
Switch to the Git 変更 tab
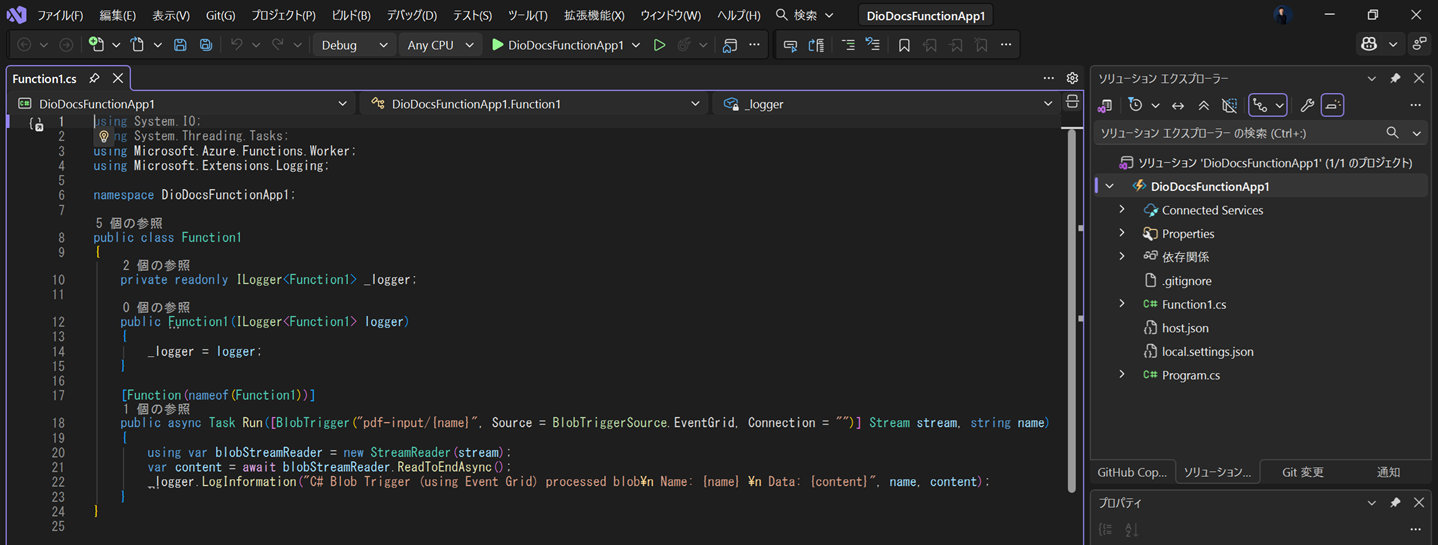1302,472
